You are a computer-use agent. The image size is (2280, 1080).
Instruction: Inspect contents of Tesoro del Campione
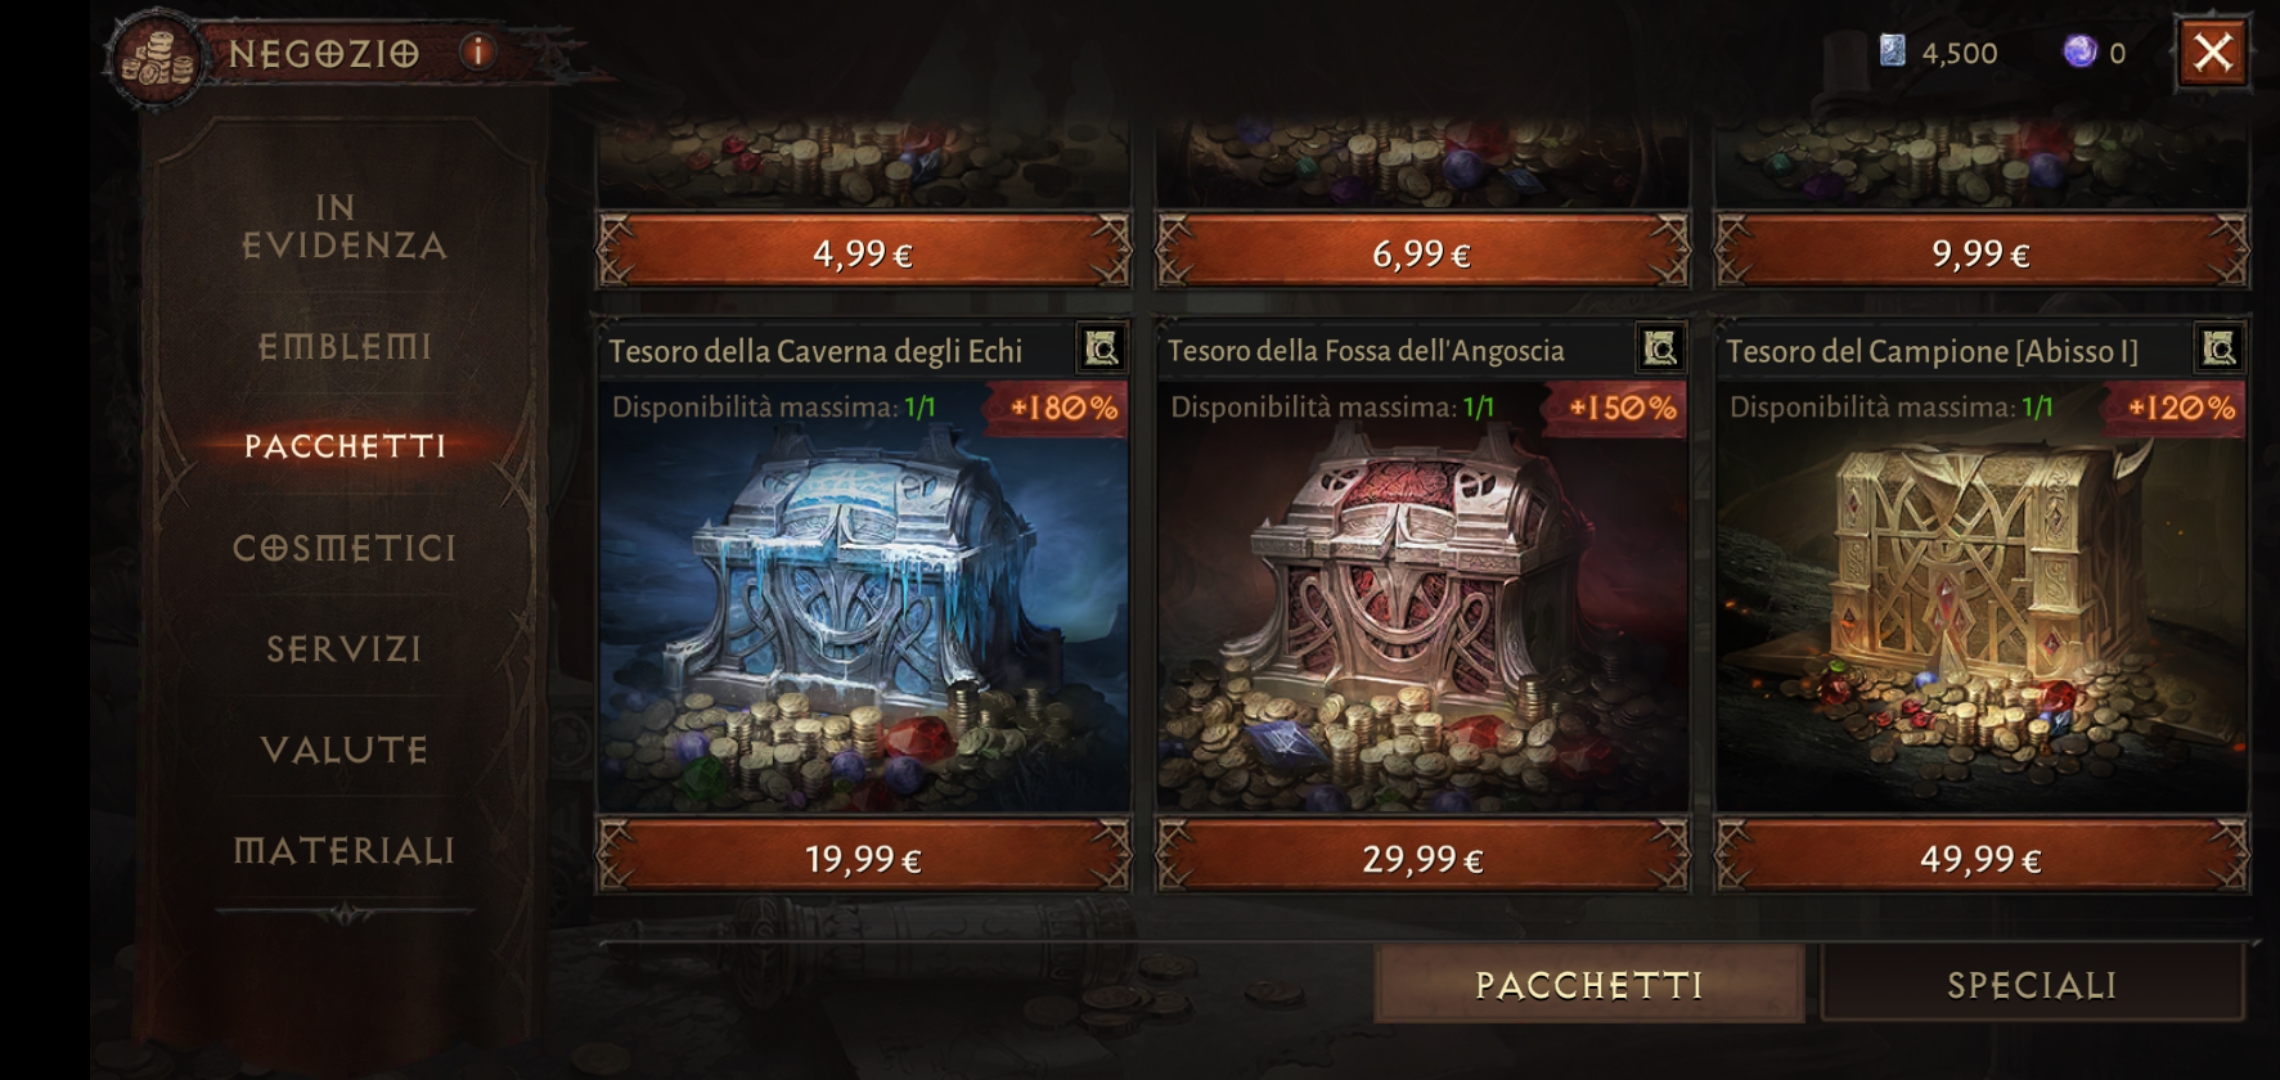coord(2219,349)
